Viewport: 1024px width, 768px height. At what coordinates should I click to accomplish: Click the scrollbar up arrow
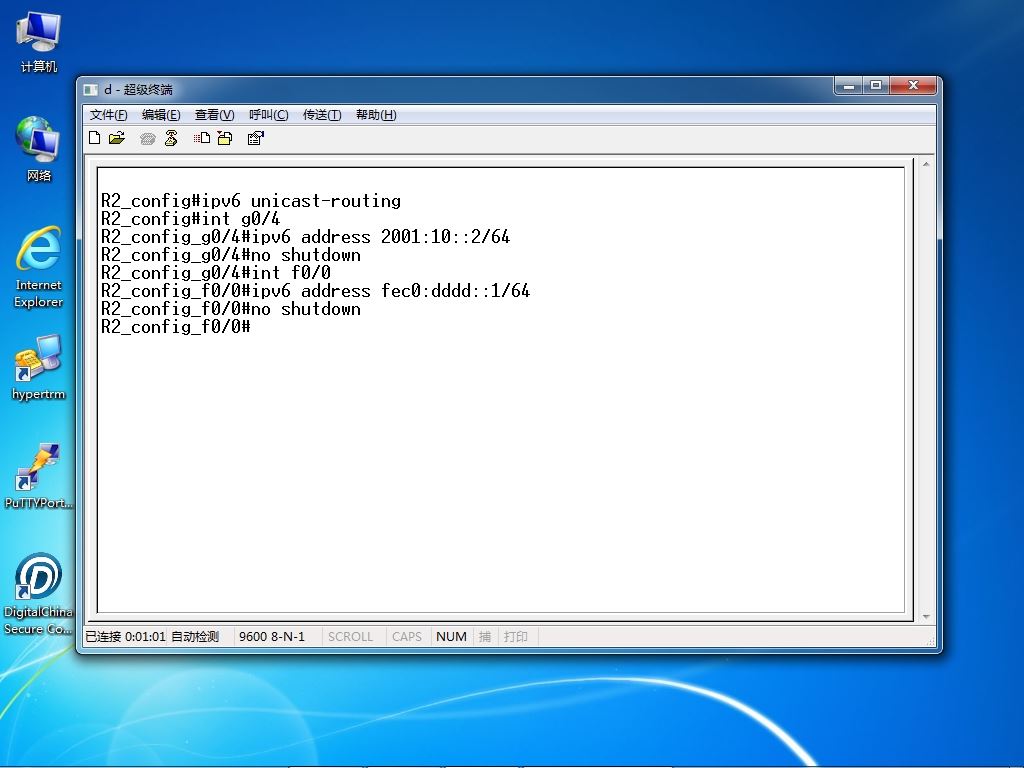(x=926, y=164)
